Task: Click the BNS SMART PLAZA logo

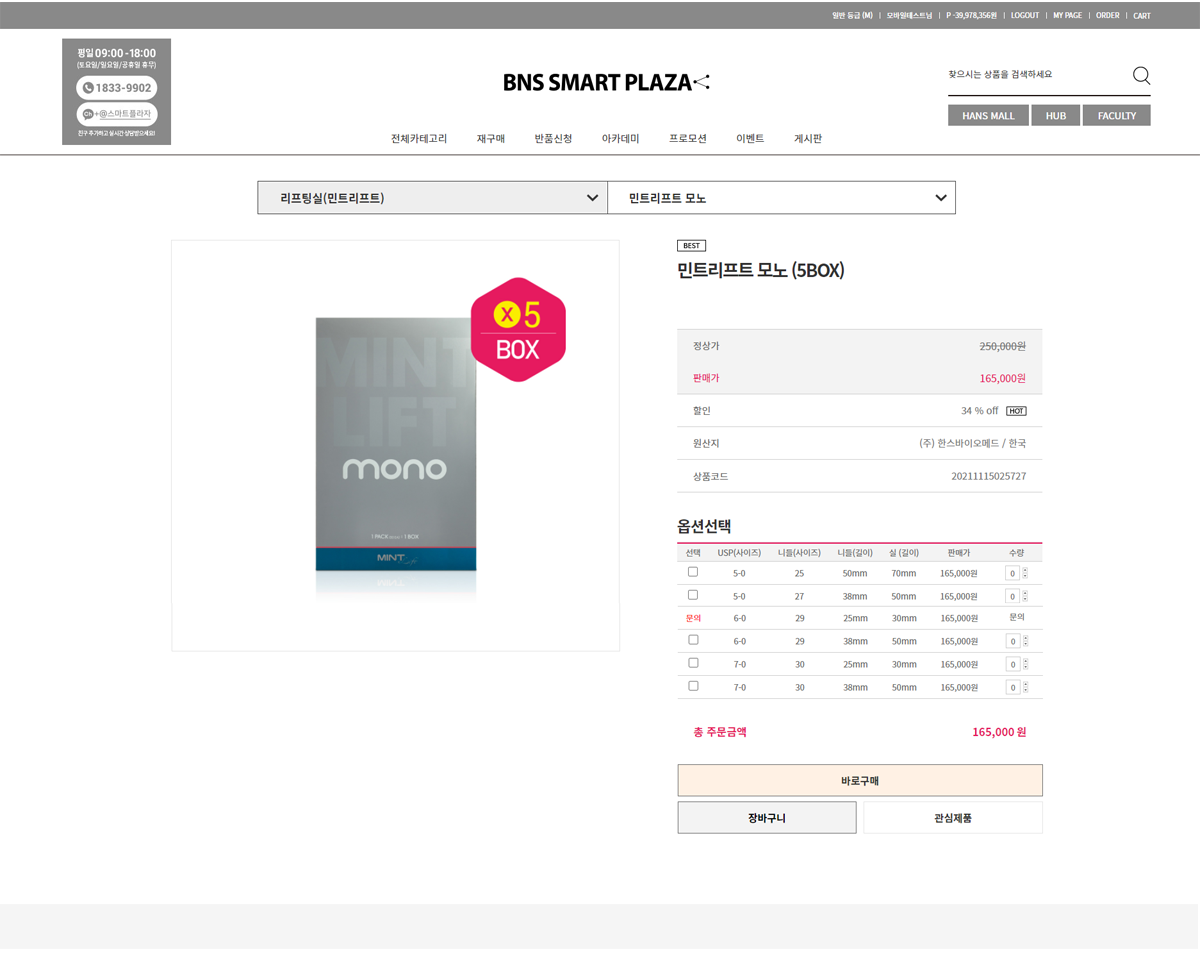Action: click(606, 82)
